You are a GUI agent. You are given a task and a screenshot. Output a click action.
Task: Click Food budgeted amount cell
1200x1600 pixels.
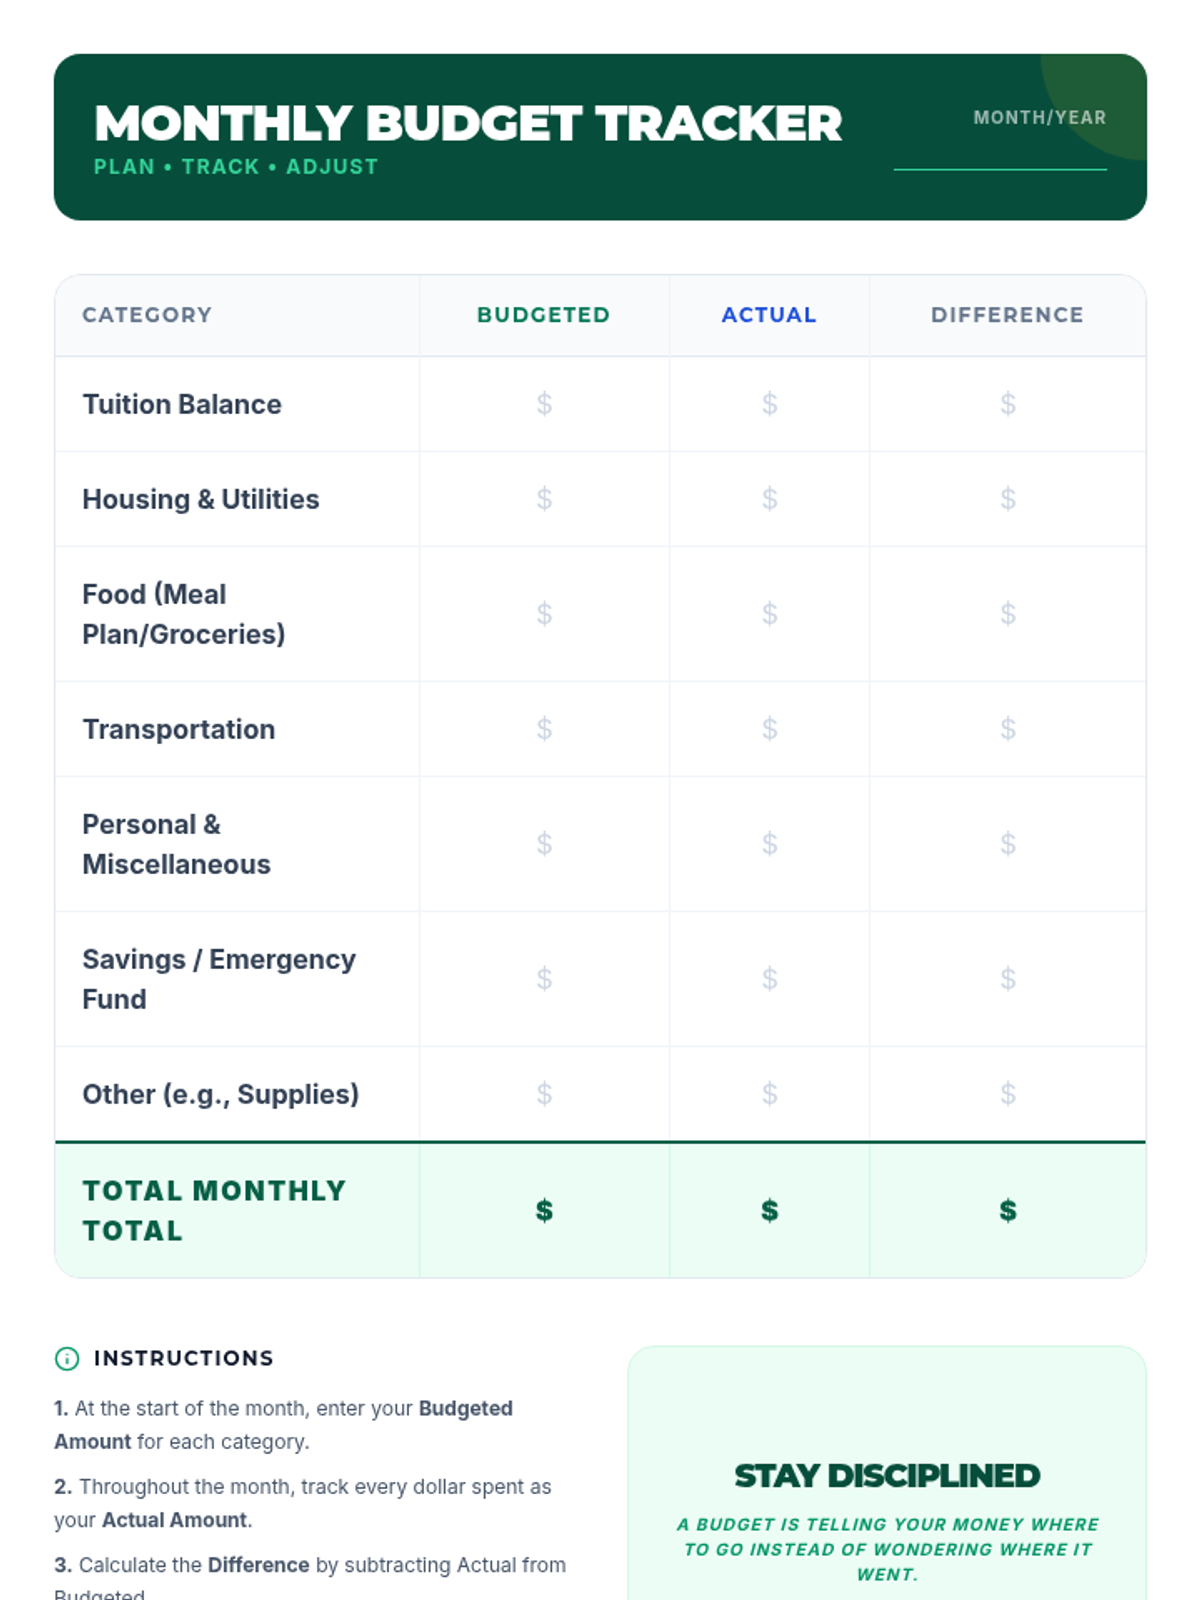(x=544, y=614)
